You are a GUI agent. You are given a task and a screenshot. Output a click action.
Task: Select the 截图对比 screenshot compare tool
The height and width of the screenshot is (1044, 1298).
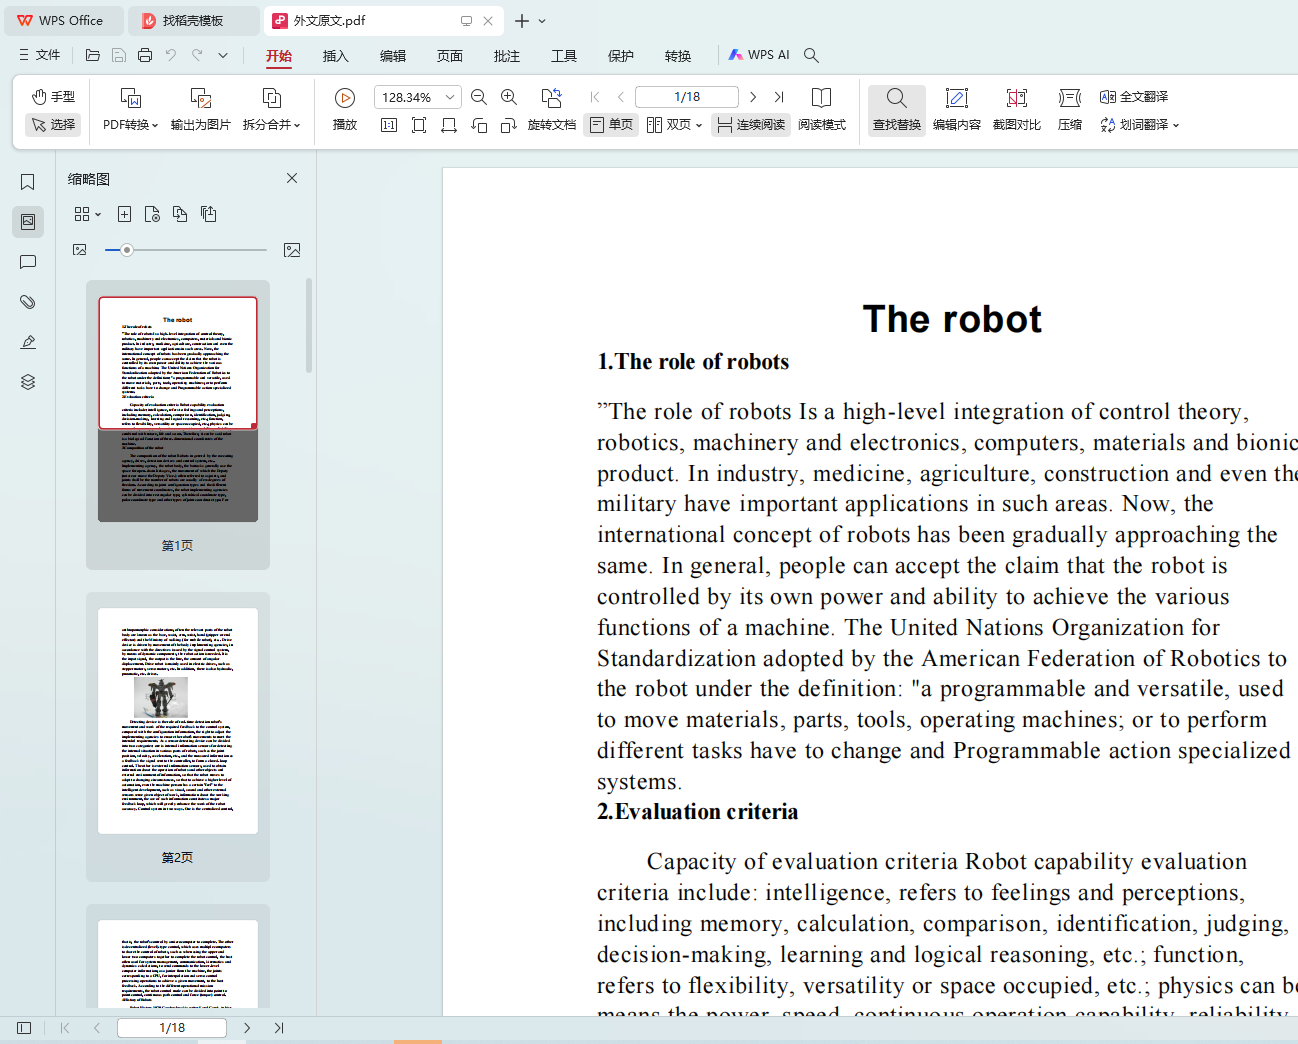[1016, 108]
